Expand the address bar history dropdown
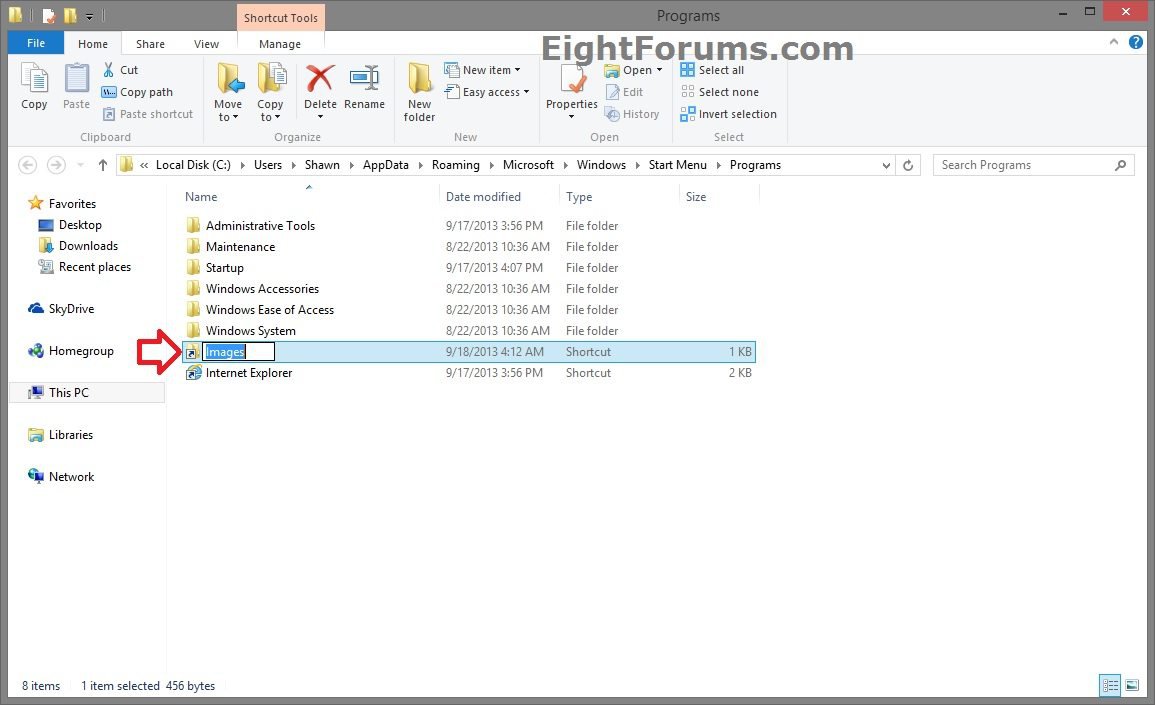Viewport: 1155px width, 705px height. click(x=886, y=165)
